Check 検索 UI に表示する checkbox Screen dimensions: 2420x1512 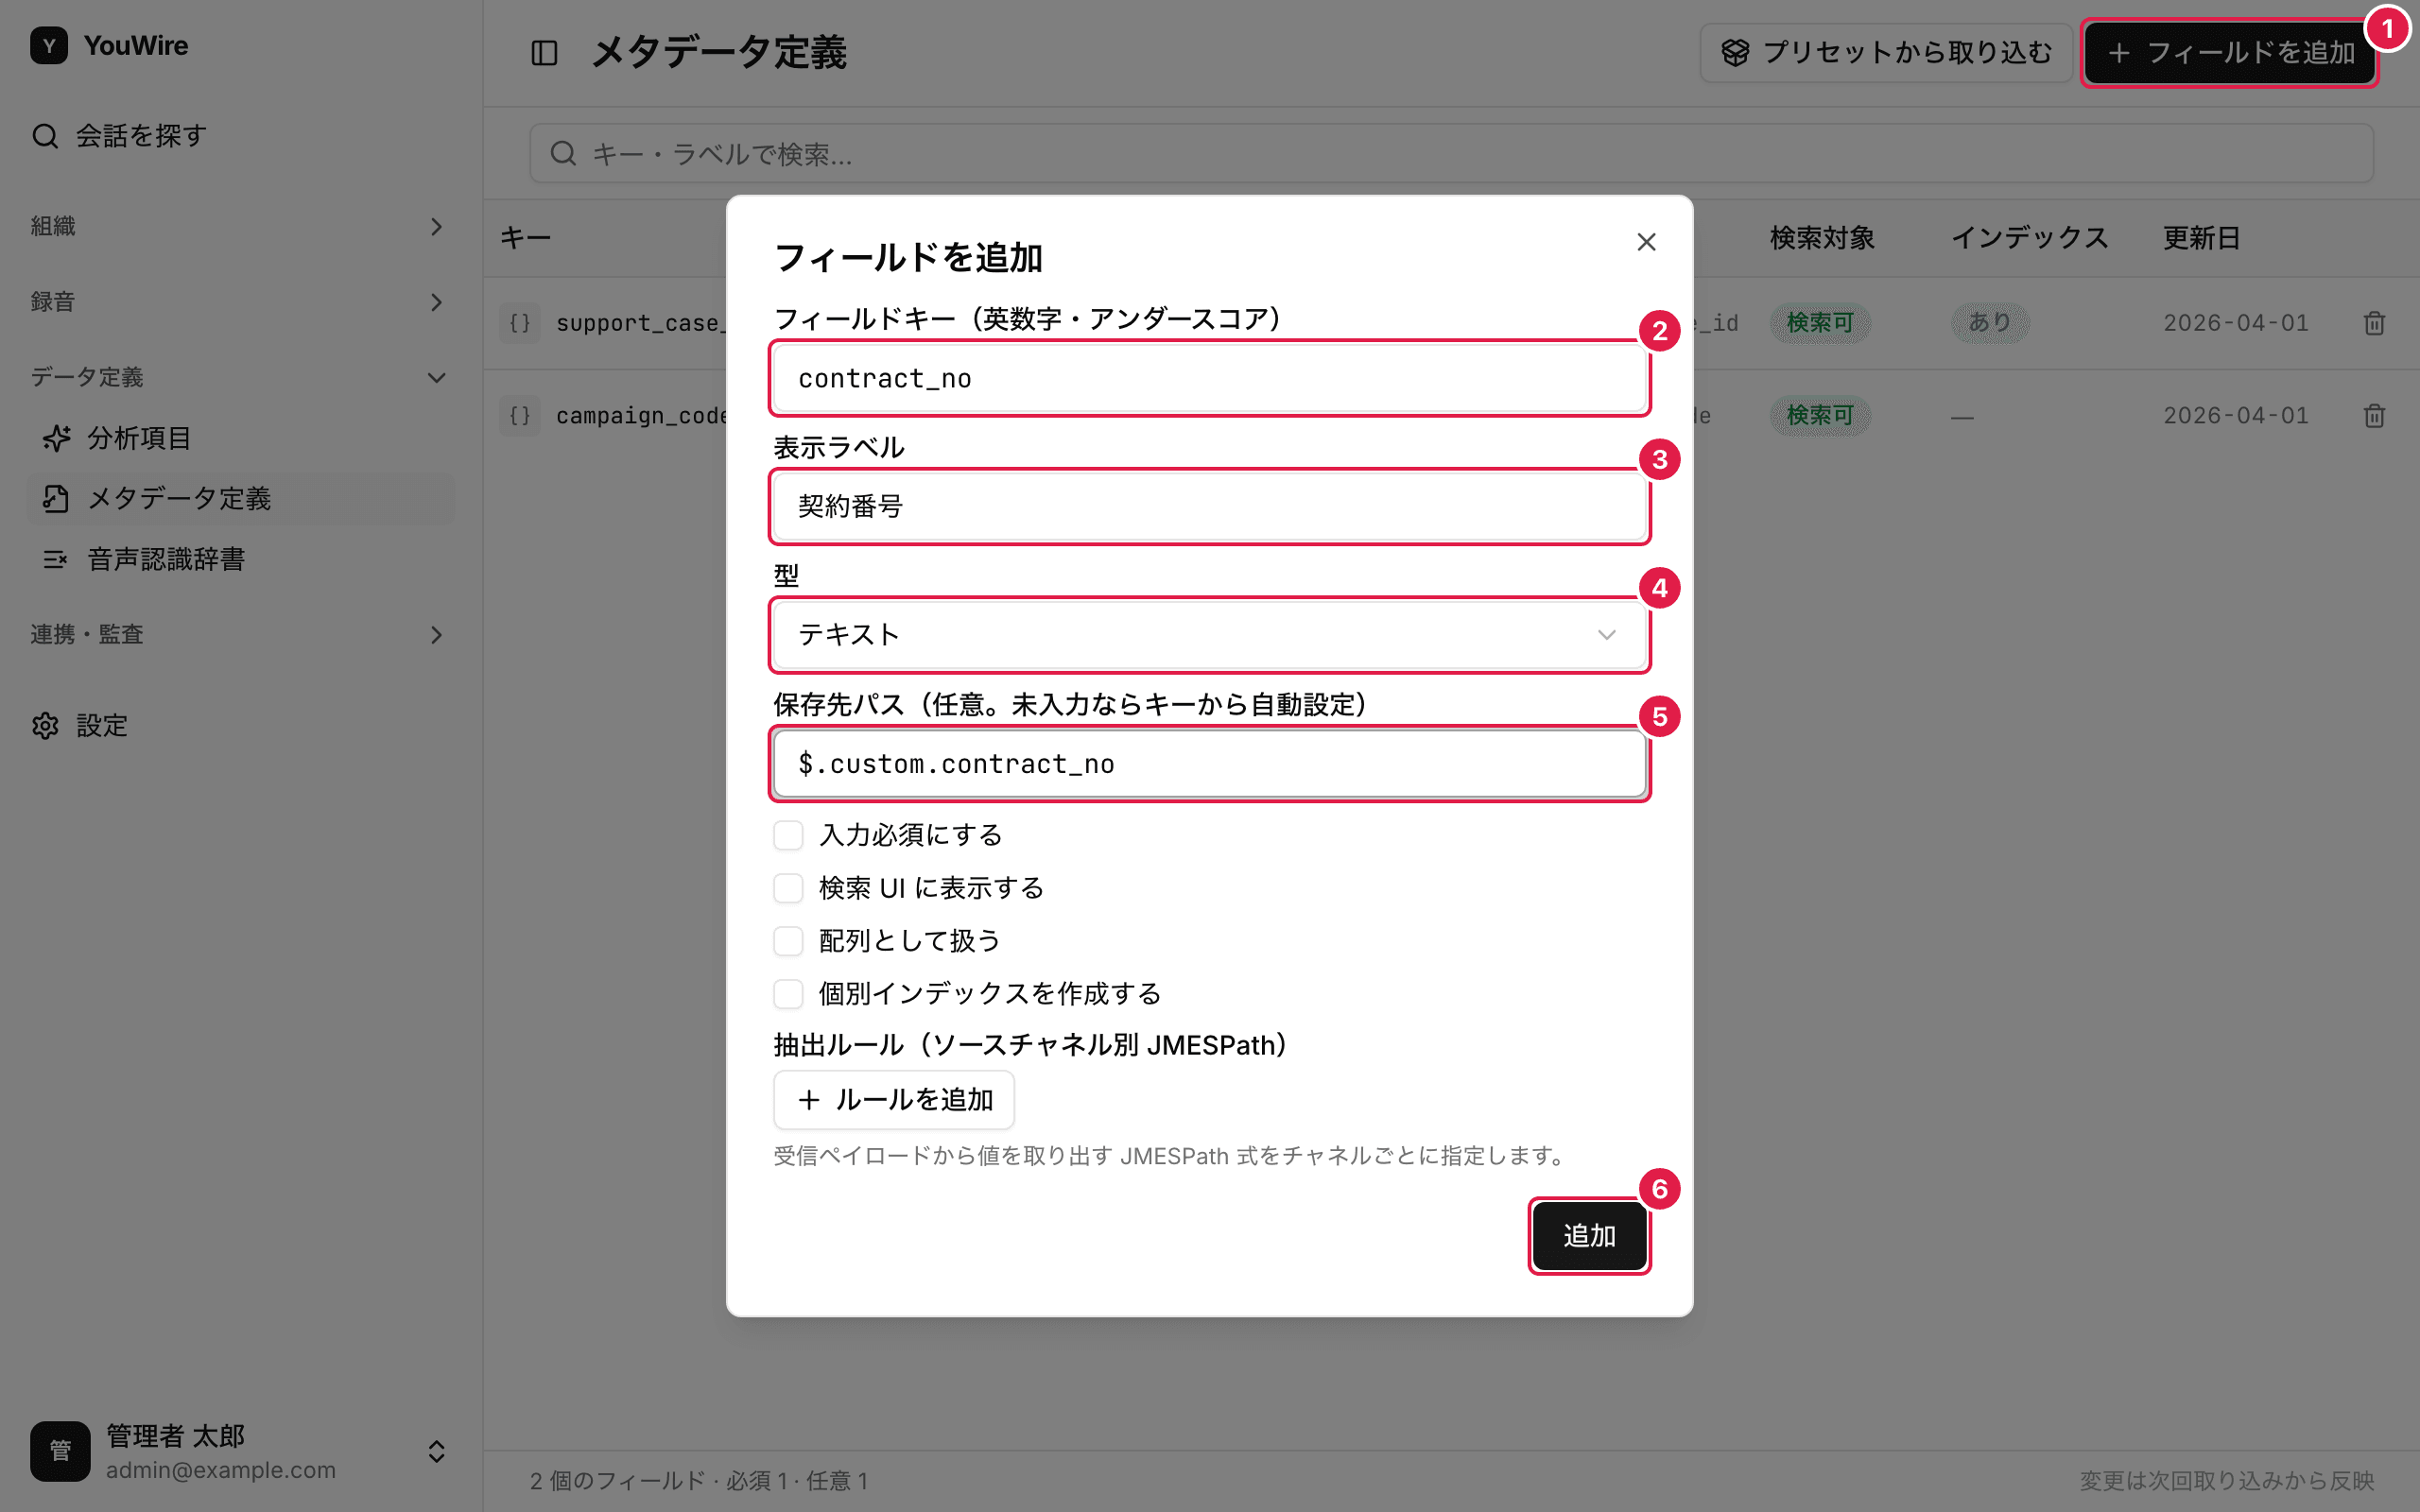[x=788, y=888]
